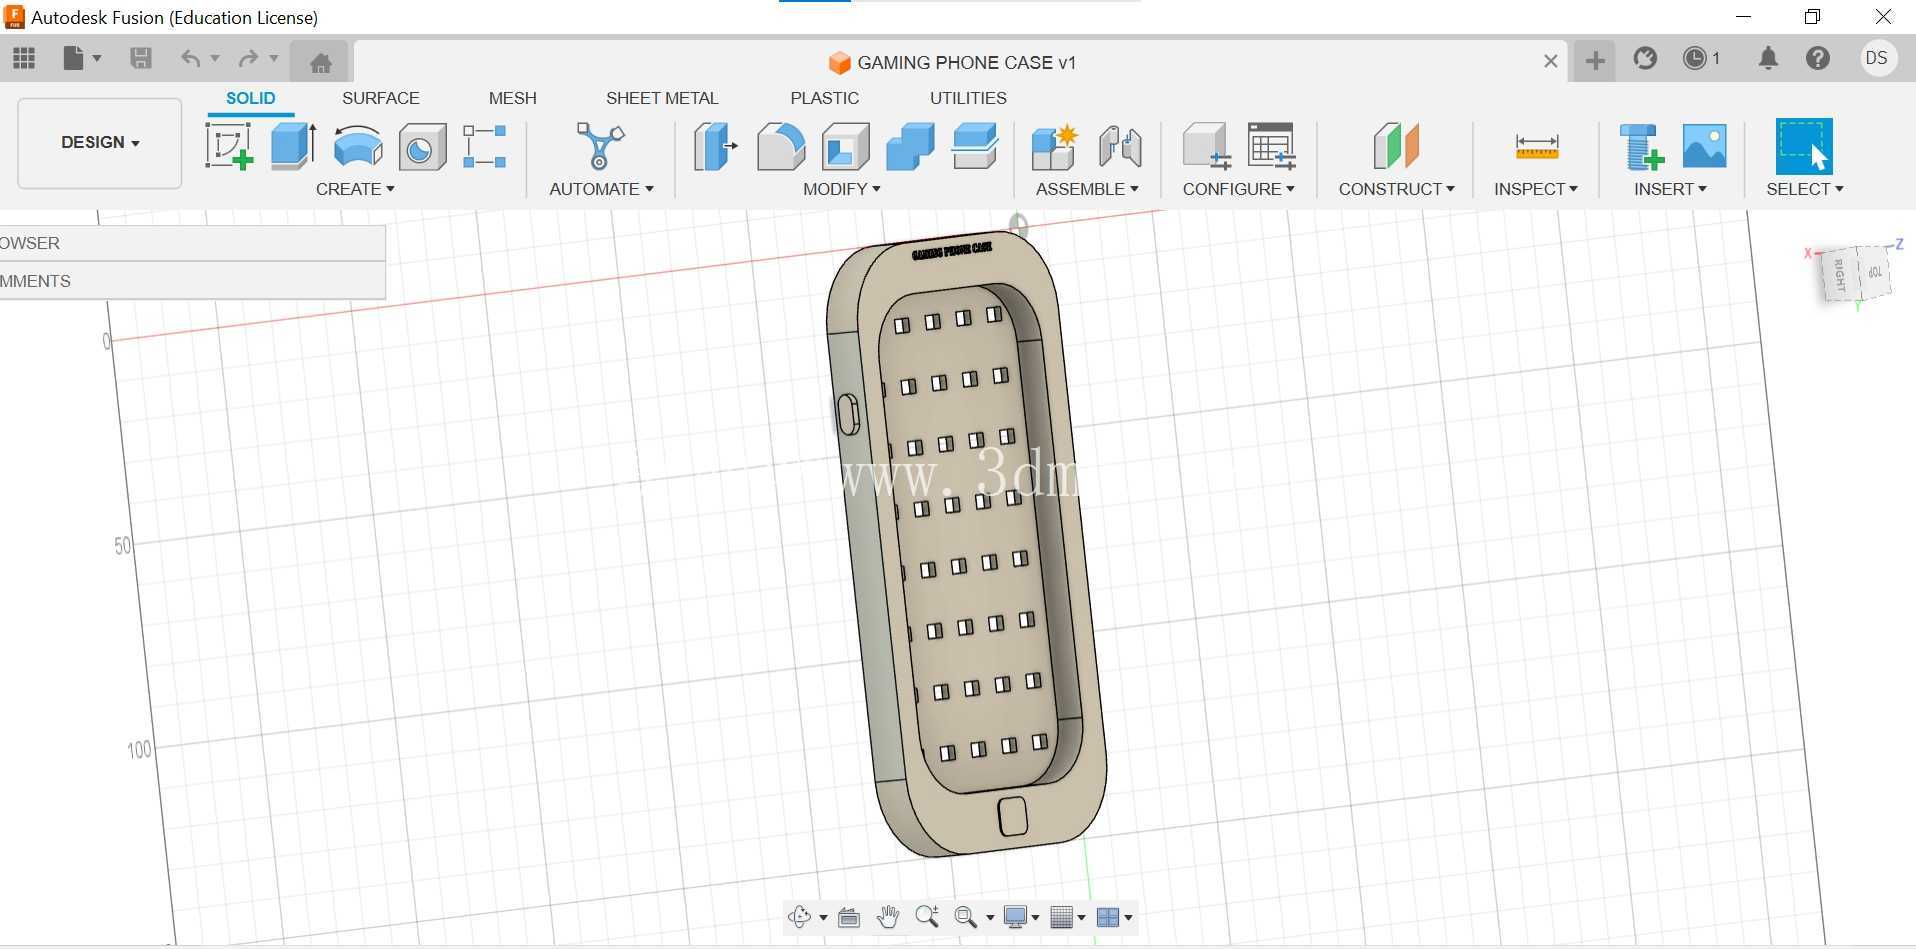
Task: Expand the CREATE dropdown menu
Action: click(x=355, y=189)
